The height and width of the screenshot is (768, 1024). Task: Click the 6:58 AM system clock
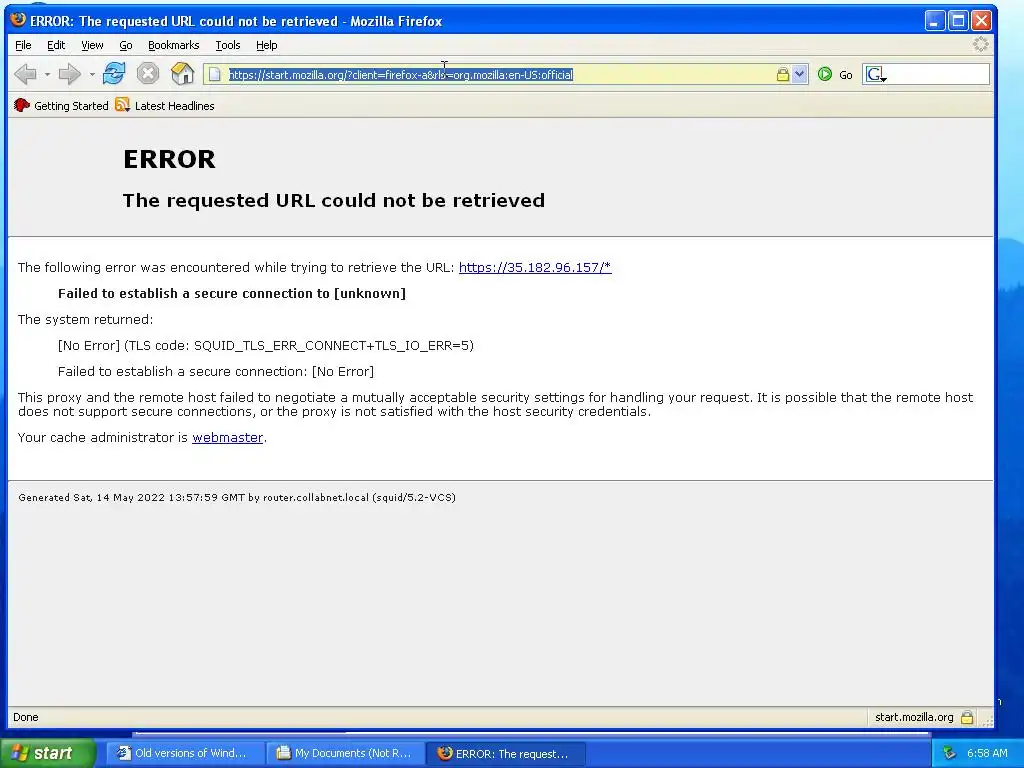[x=987, y=753]
